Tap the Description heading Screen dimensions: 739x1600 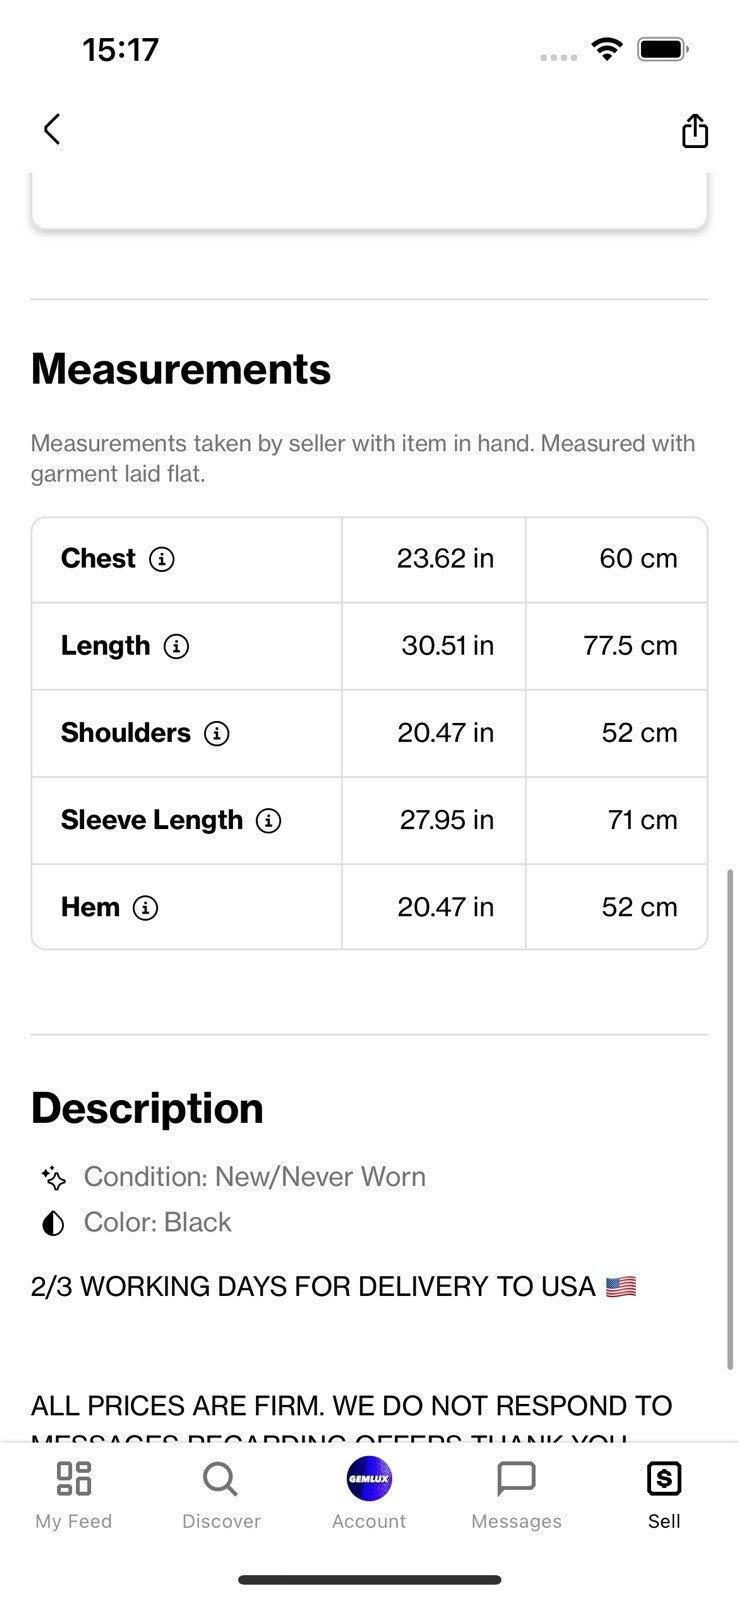tap(147, 1108)
